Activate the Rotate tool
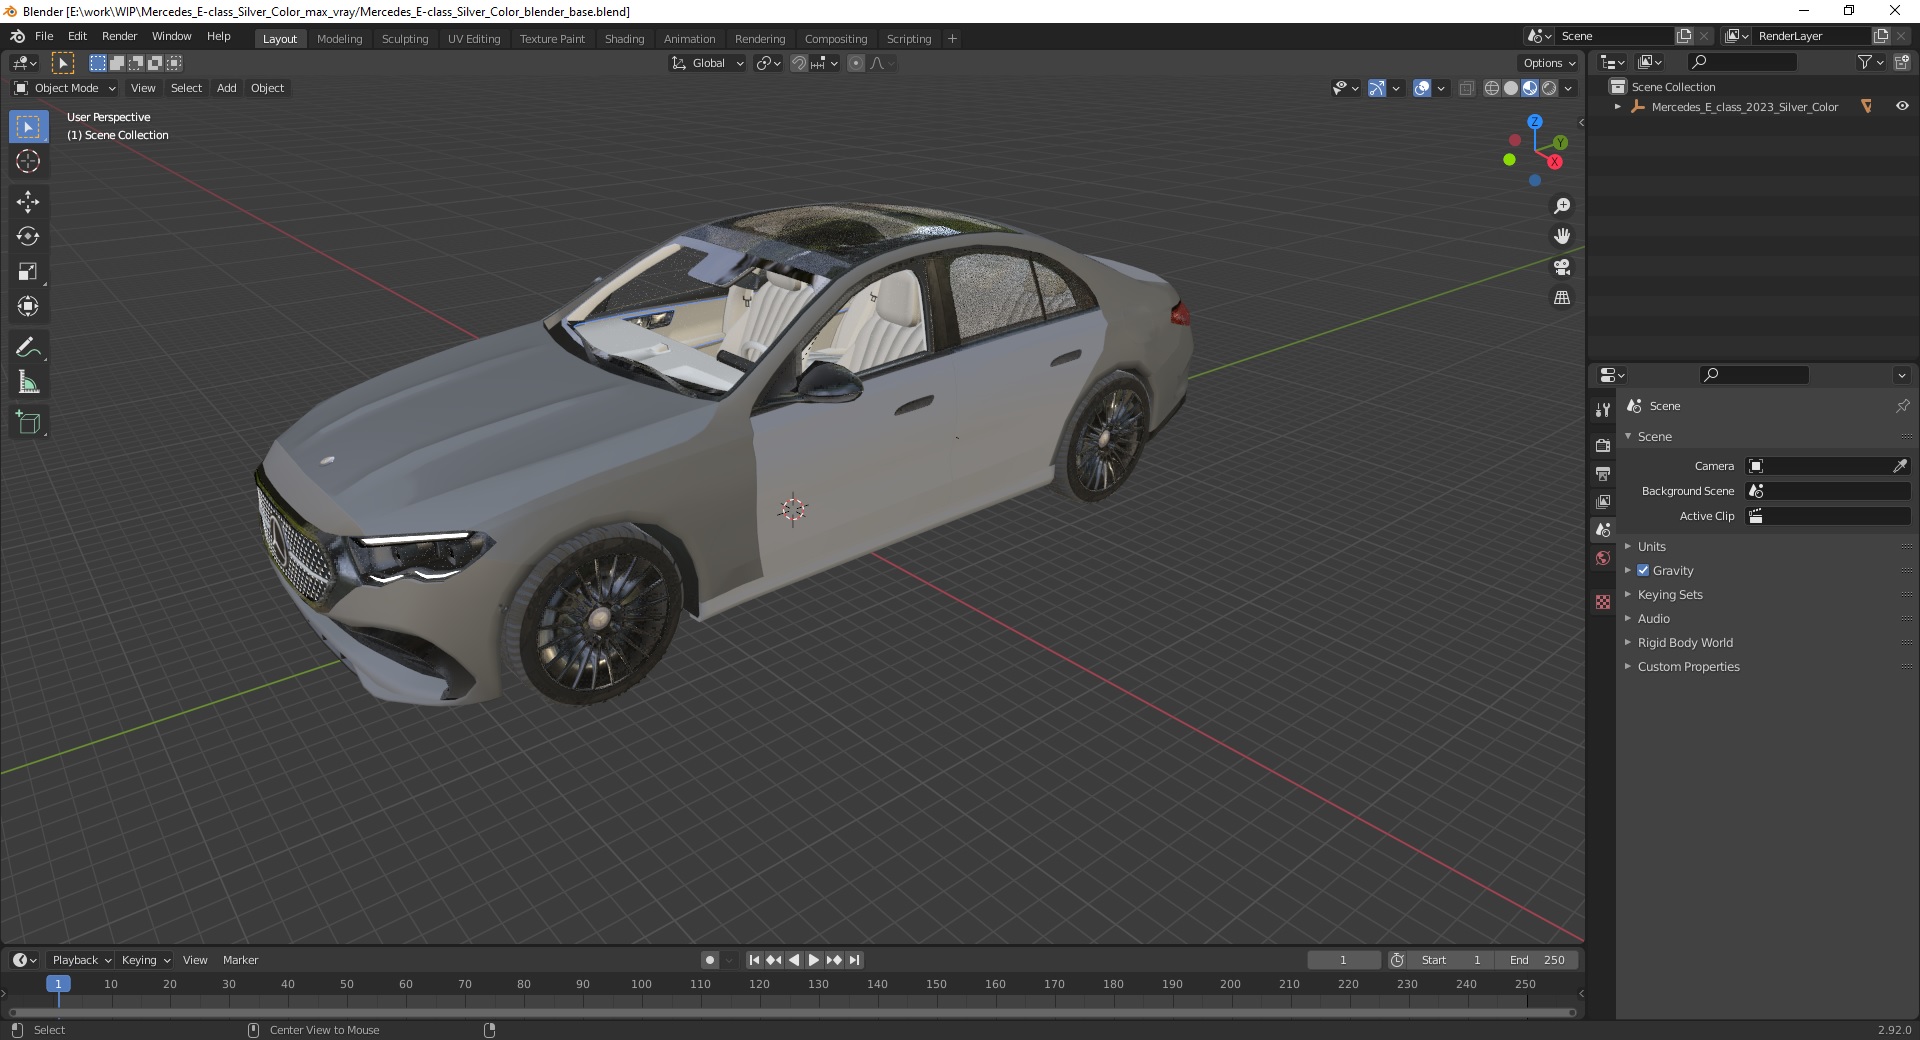Image resolution: width=1920 pixels, height=1040 pixels. click(28, 237)
